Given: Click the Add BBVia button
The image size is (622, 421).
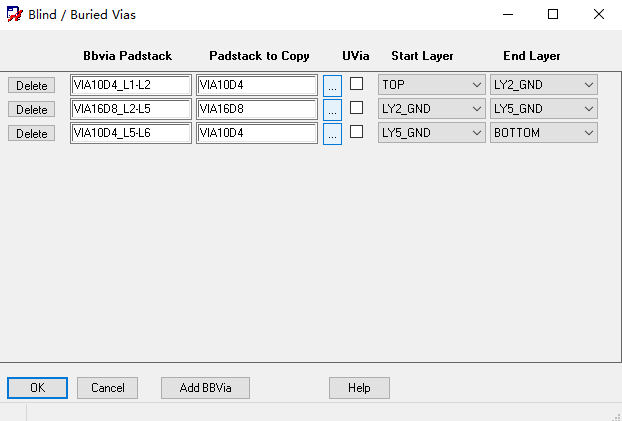Looking at the screenshot, I should coord(205,388).
